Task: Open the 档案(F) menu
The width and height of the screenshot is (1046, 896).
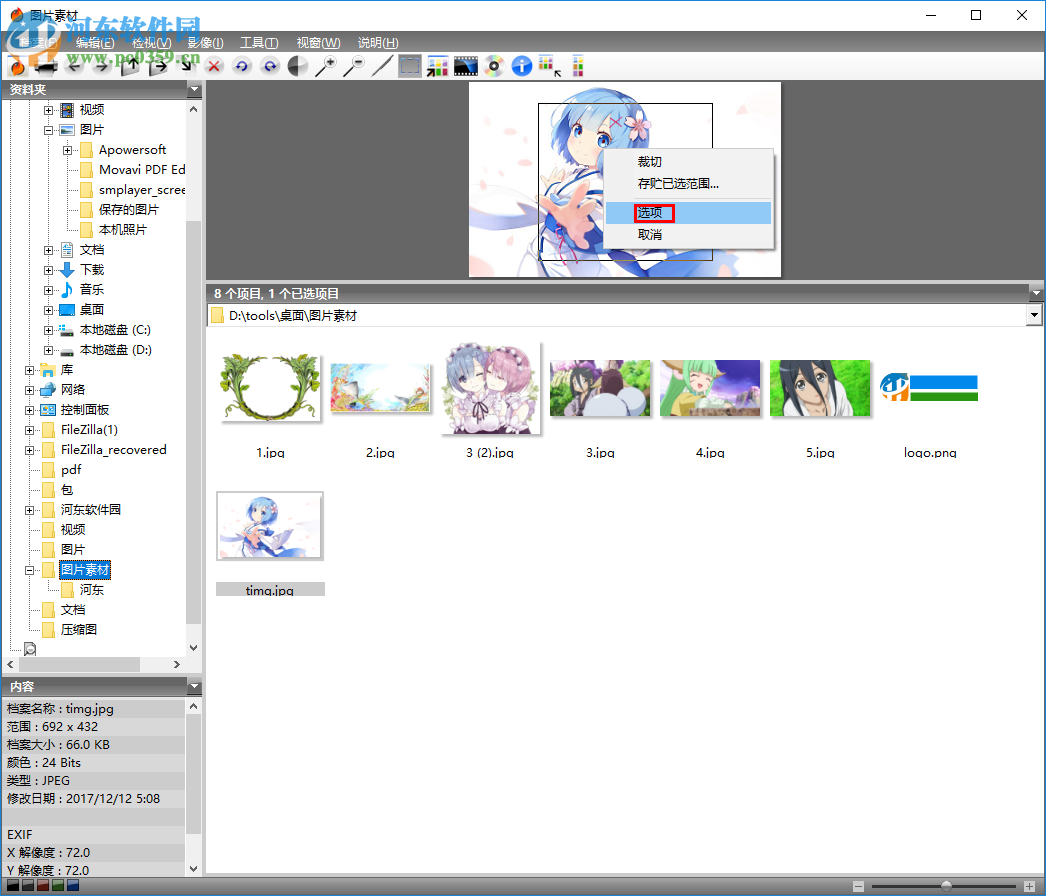Action: click(x=39, y=43)
